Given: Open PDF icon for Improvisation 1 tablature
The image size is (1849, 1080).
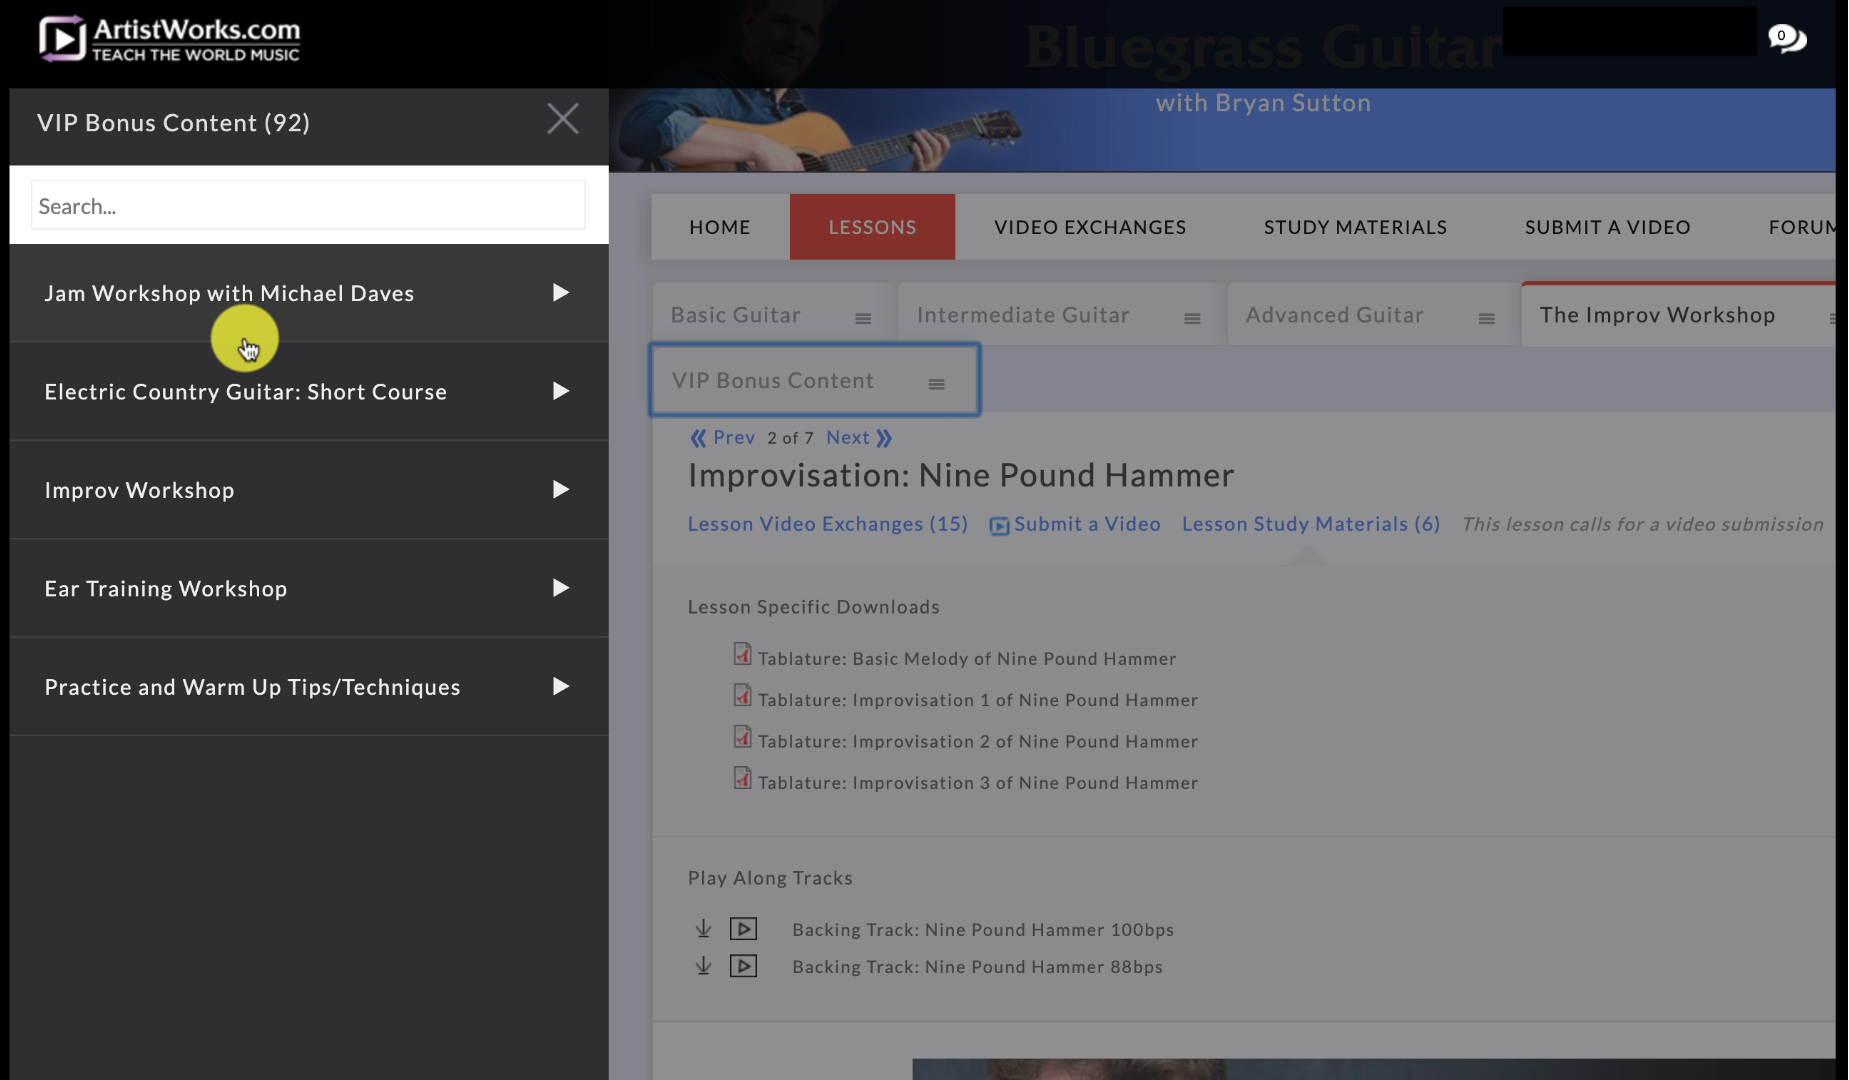Looking at the screenshot, I should [742, 695].
